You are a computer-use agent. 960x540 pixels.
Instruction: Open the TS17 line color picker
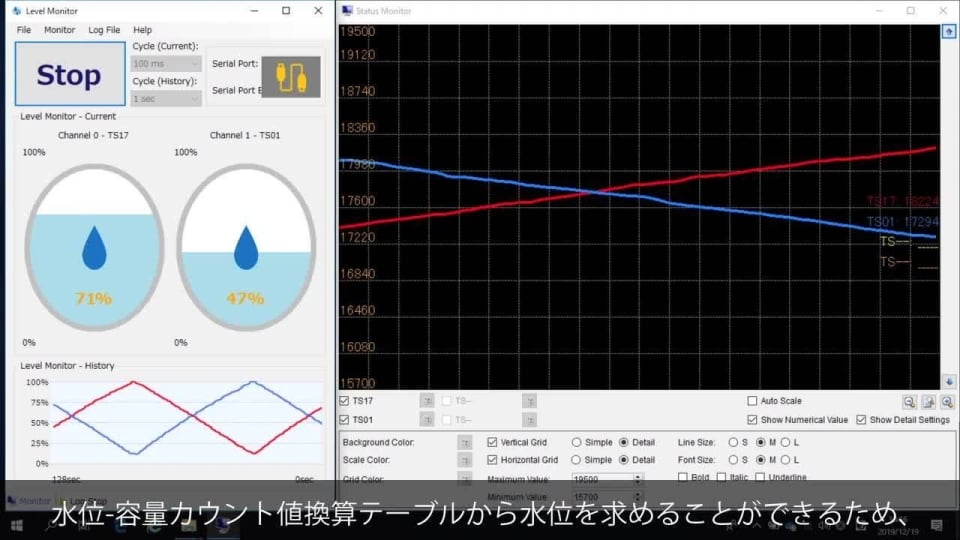[427, 401]
